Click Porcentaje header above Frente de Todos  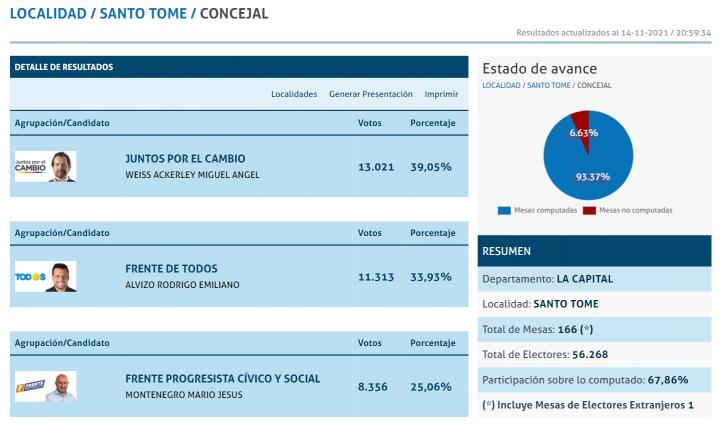(433, 233)
